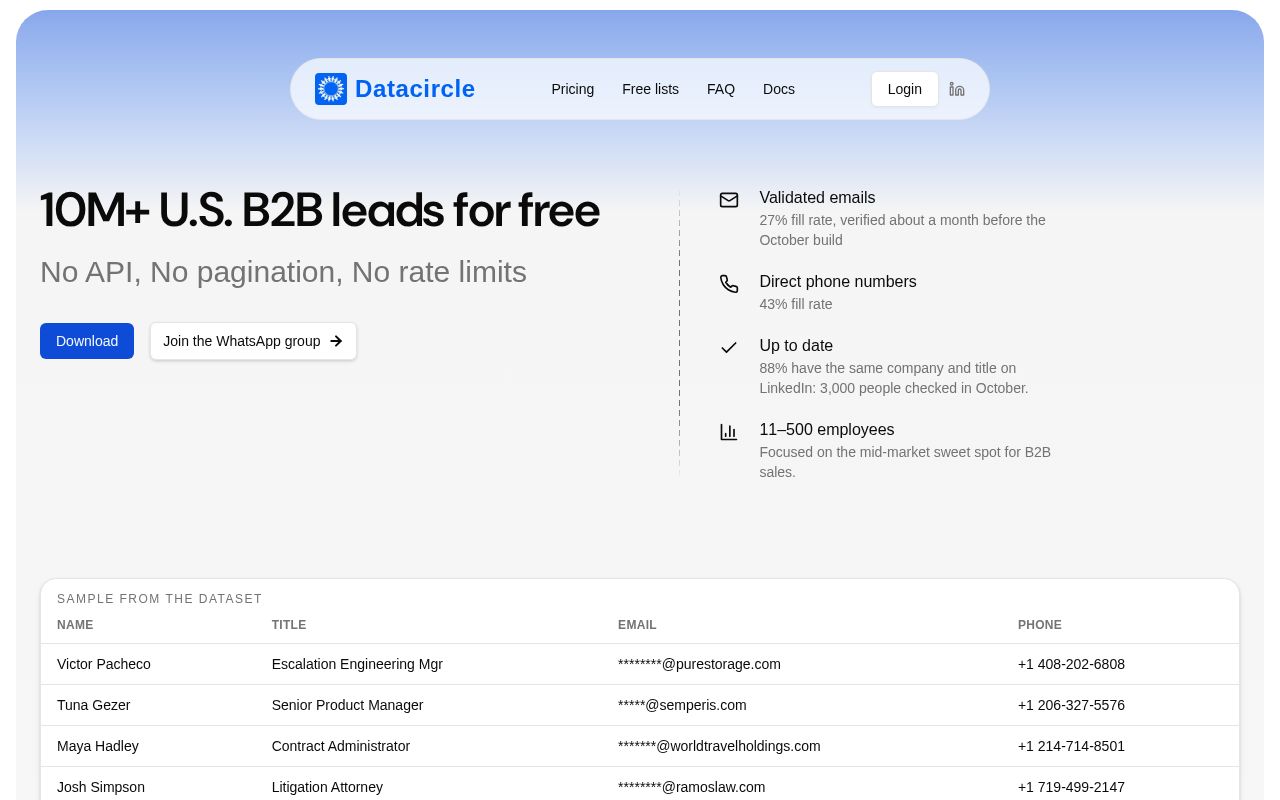Screen dimensions: 1280x800
Task: Go to Free lists page
Action: (651, 89)
